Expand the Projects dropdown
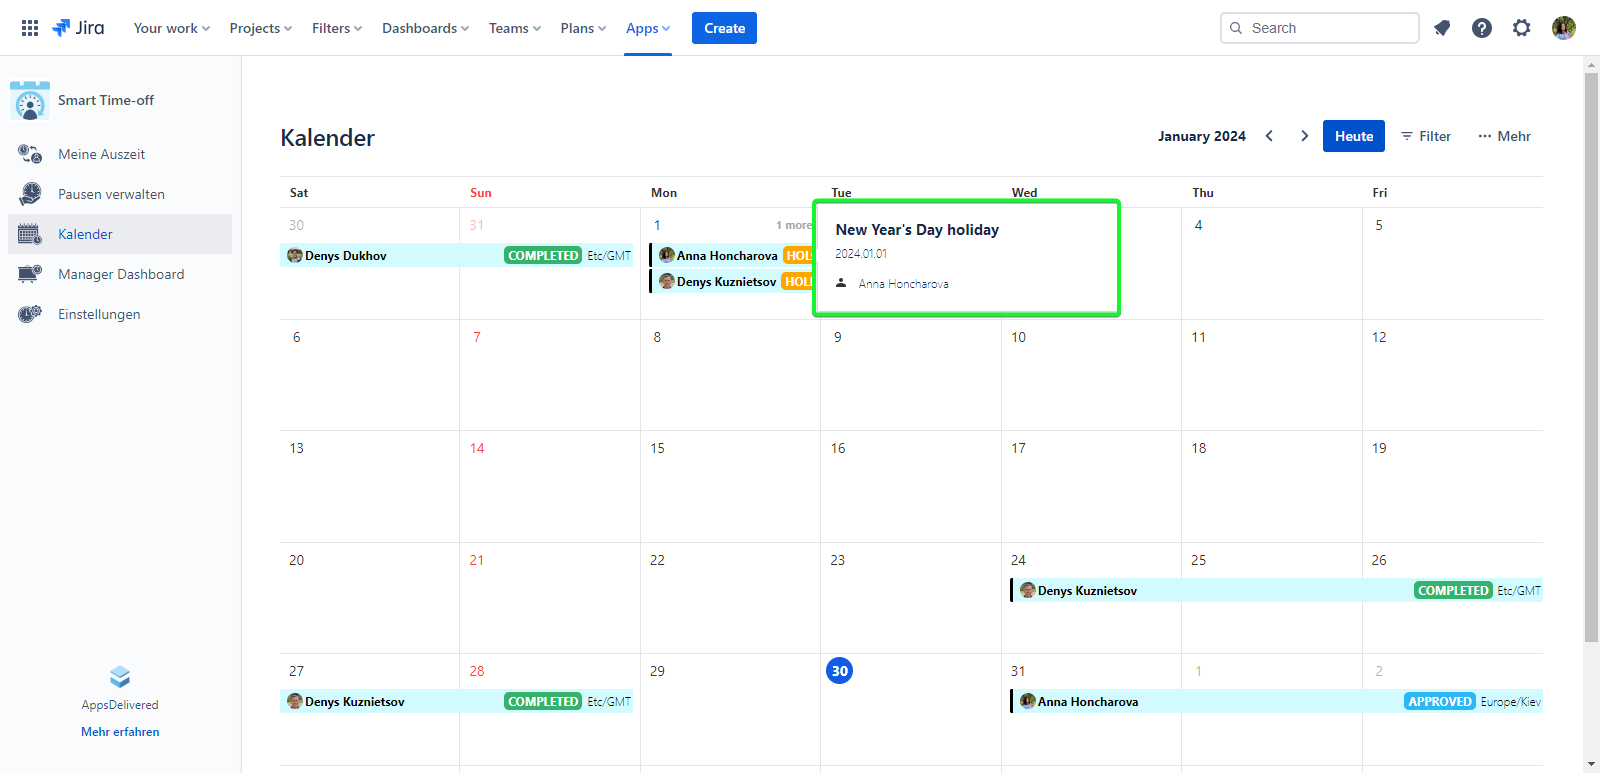The image size is (1600, 773). tap(260, 28)
